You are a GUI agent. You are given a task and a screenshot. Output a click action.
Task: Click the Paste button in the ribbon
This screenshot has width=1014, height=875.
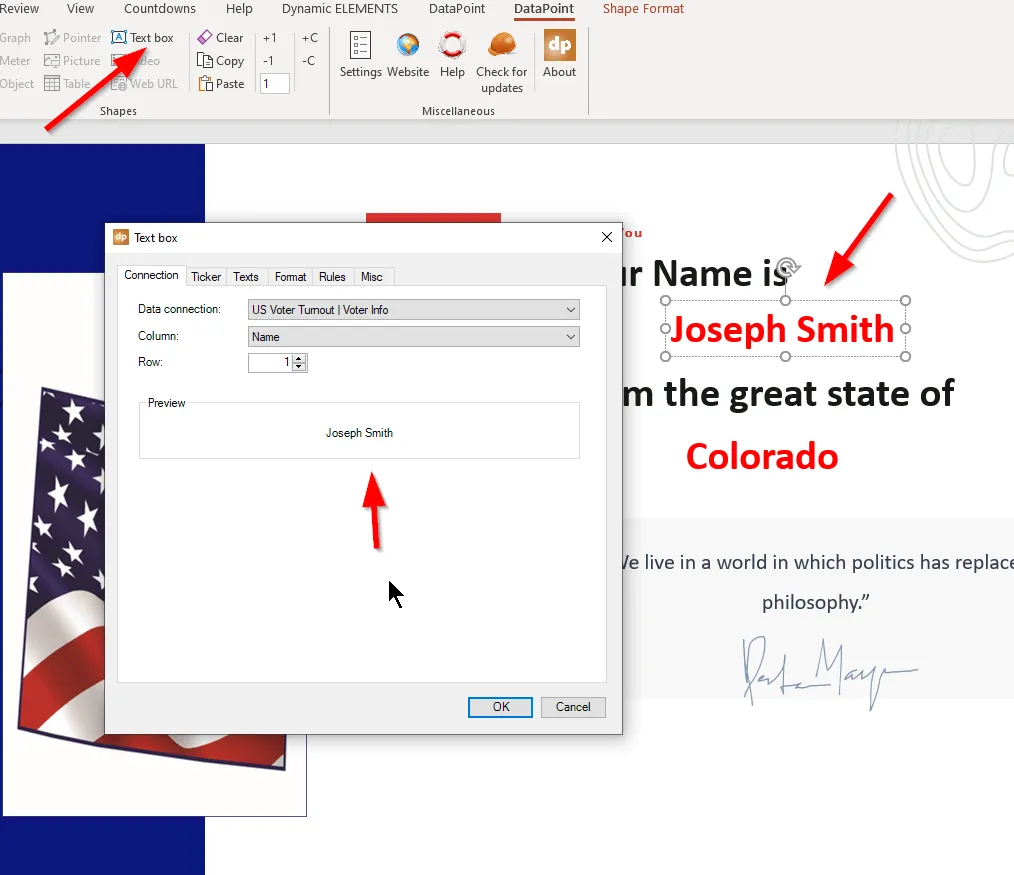(x=221, y=83)
